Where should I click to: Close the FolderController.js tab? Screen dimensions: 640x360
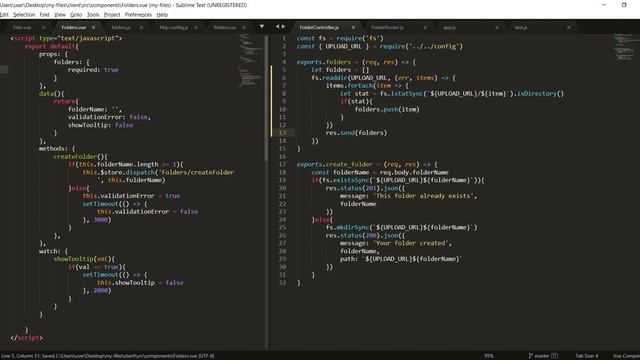353,27
